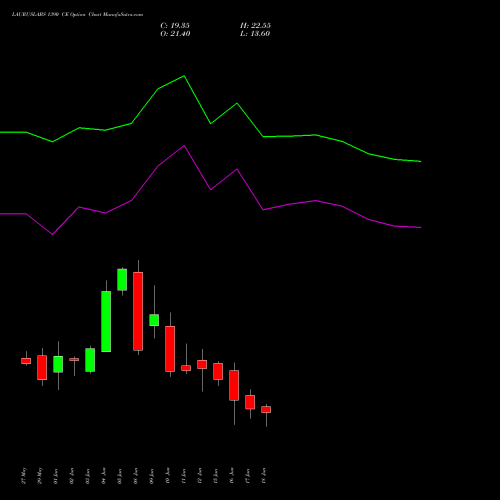The image size is (500, 500).
Task: Click the peak of the purple line
Action: pyautogui.click(x=184, y=146)
